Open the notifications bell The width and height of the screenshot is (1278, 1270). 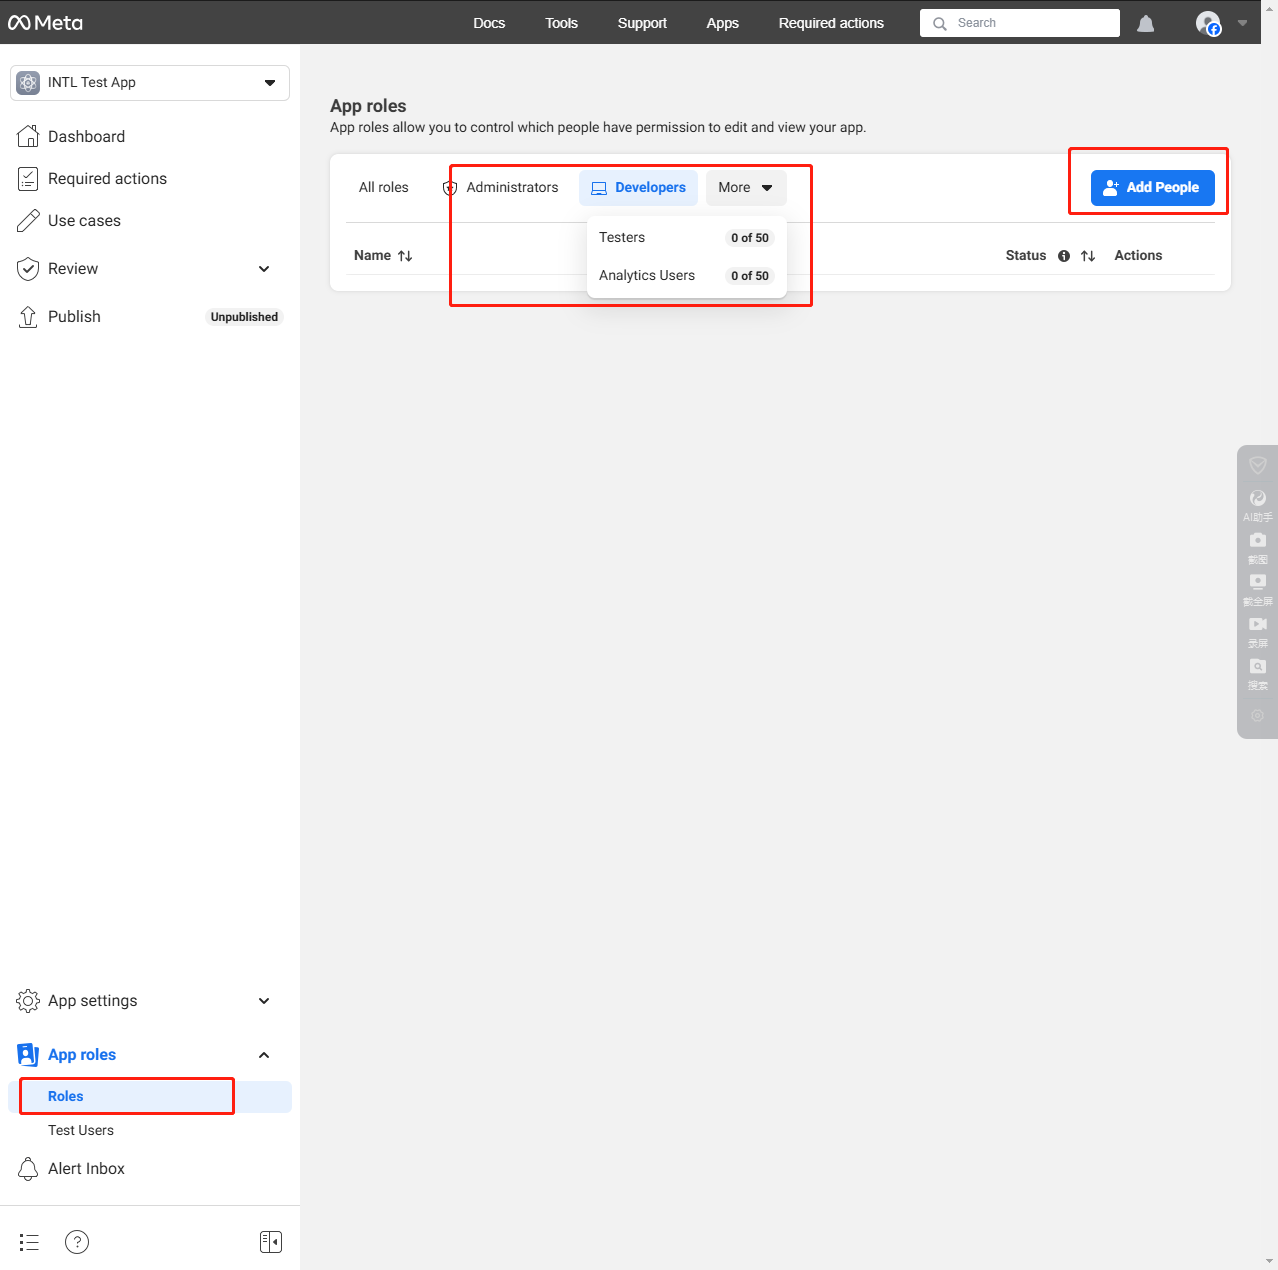1145,23
